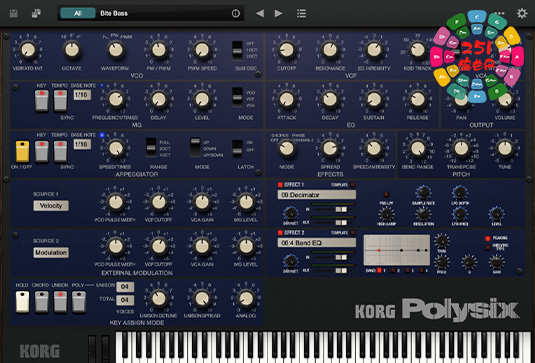Image resolution: width=535 pixels, height=363 pixels.
Task: Flip the MG MODE switch (VCO/VCF/VCA)
Action: click(x=237, y=97)
